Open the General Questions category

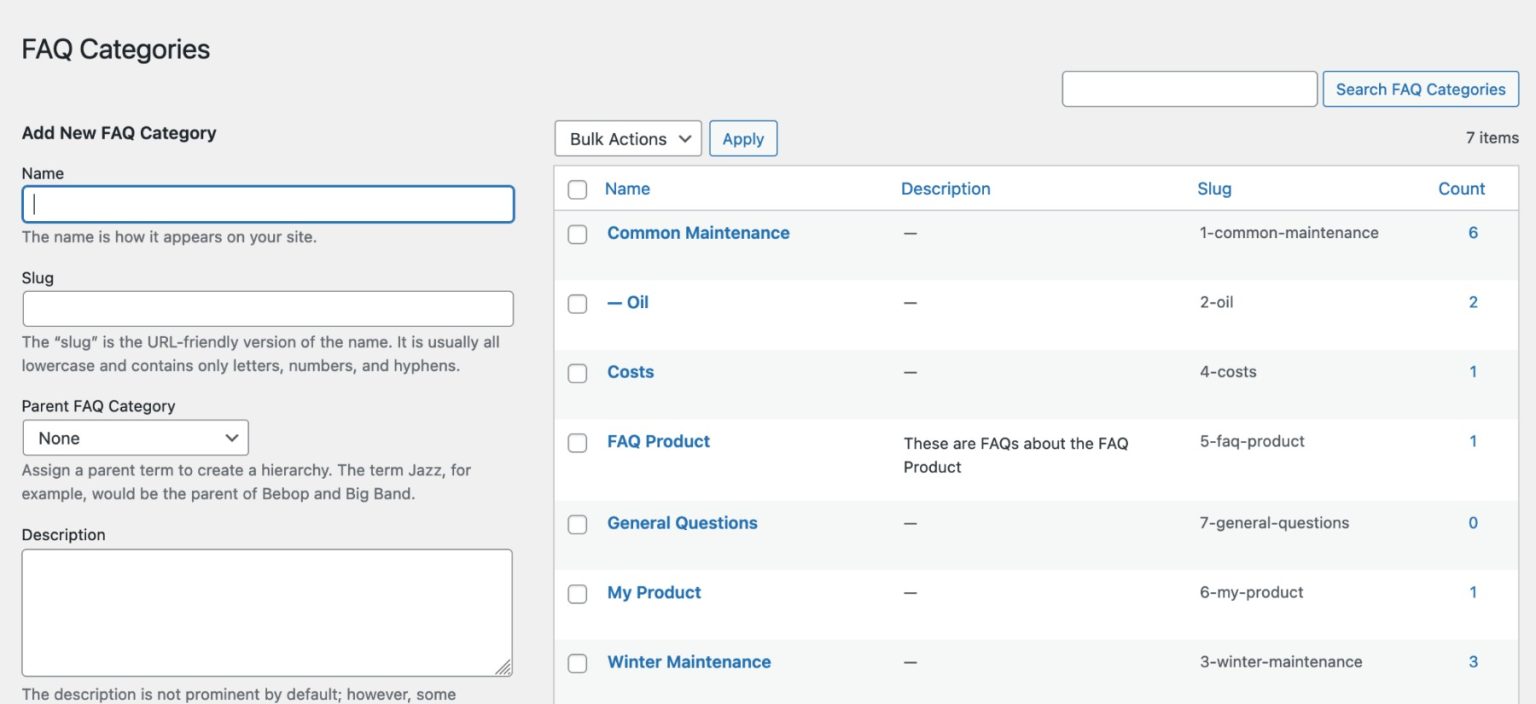[682, 522]
